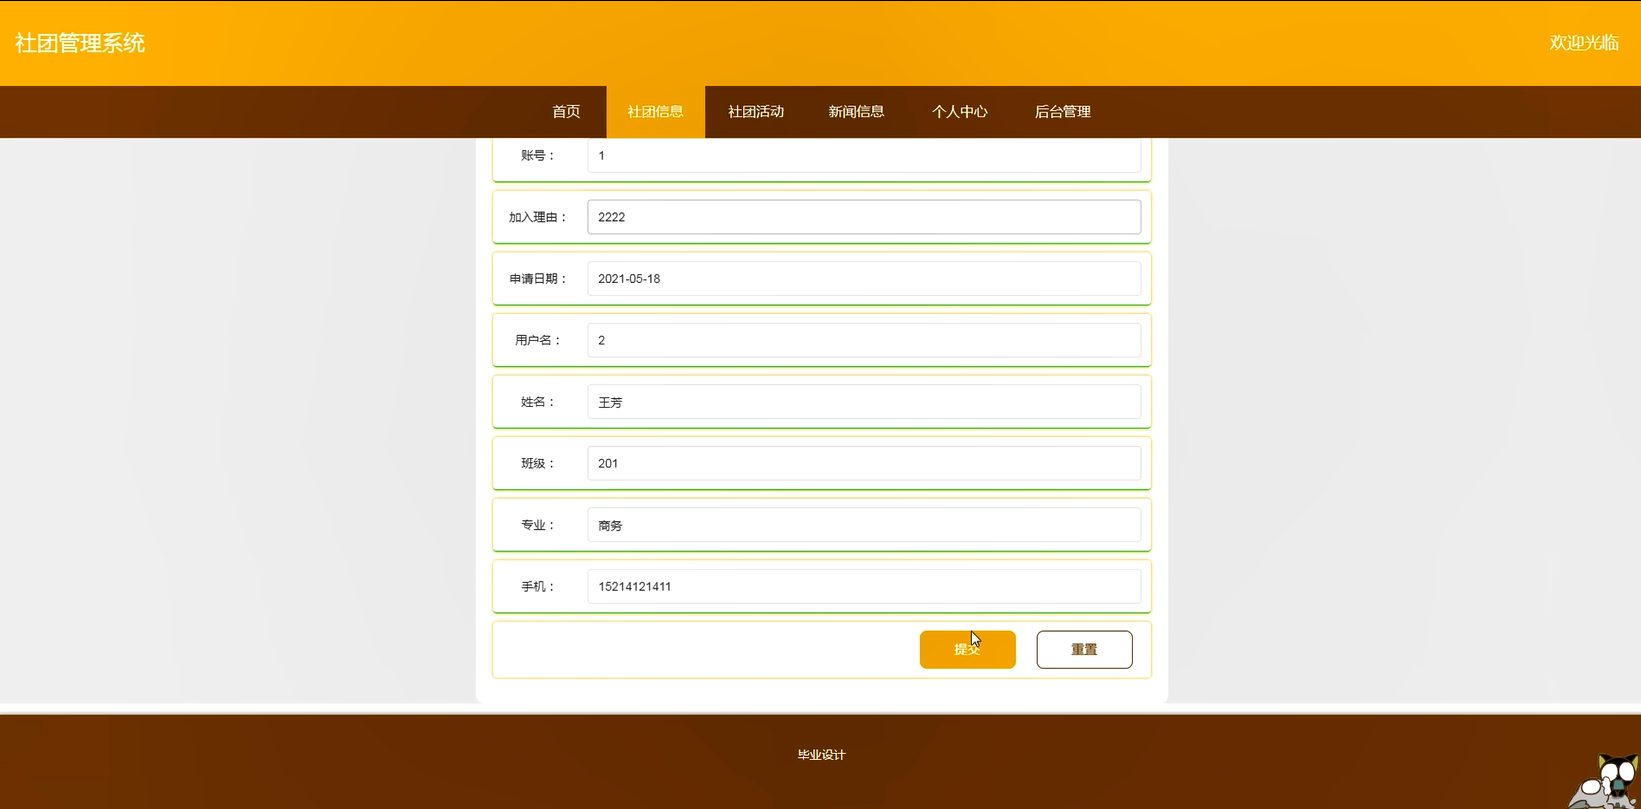
Task: Click the 毕业设计 footer text
Action: point(821,755)
